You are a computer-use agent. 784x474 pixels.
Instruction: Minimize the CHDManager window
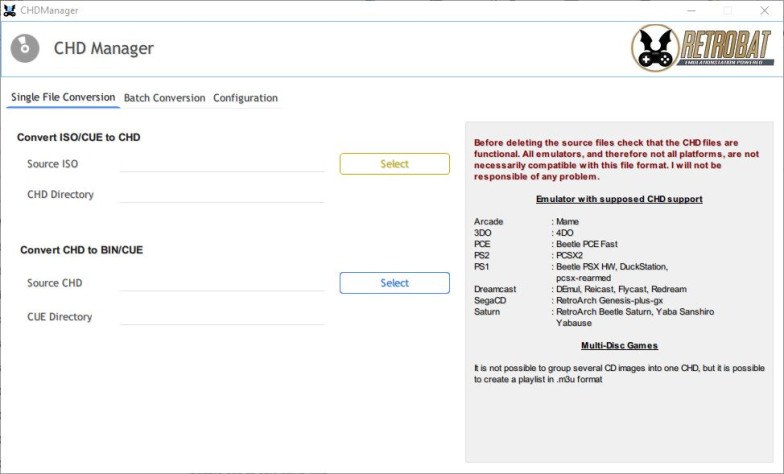pyautogui.click(x=691, y=10)
